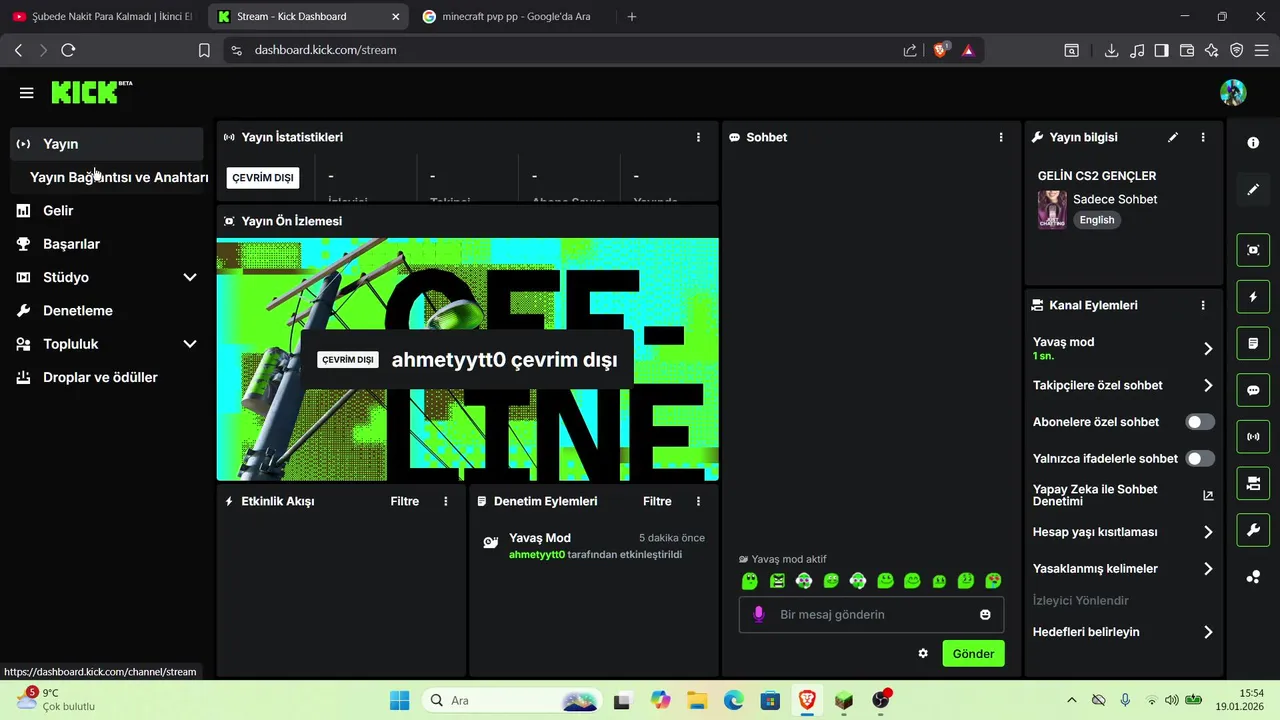Open Sohbet panel three-dot menu
The height and width of the screenshot is (720, 1280).
[1001, 137]
